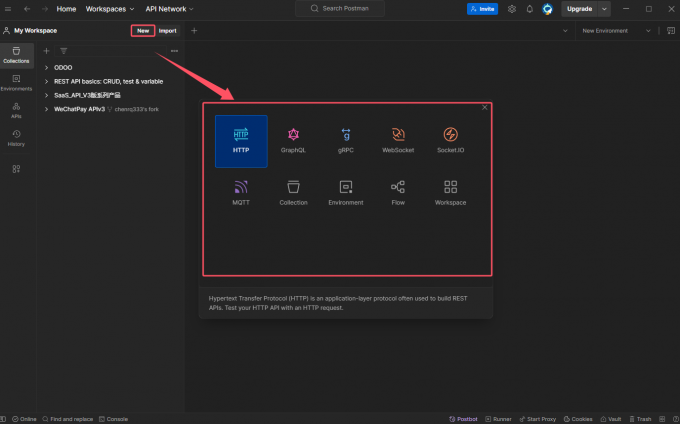Pick the gRPC request option
The width and height of the screenshot is (680, 424).
346,141
